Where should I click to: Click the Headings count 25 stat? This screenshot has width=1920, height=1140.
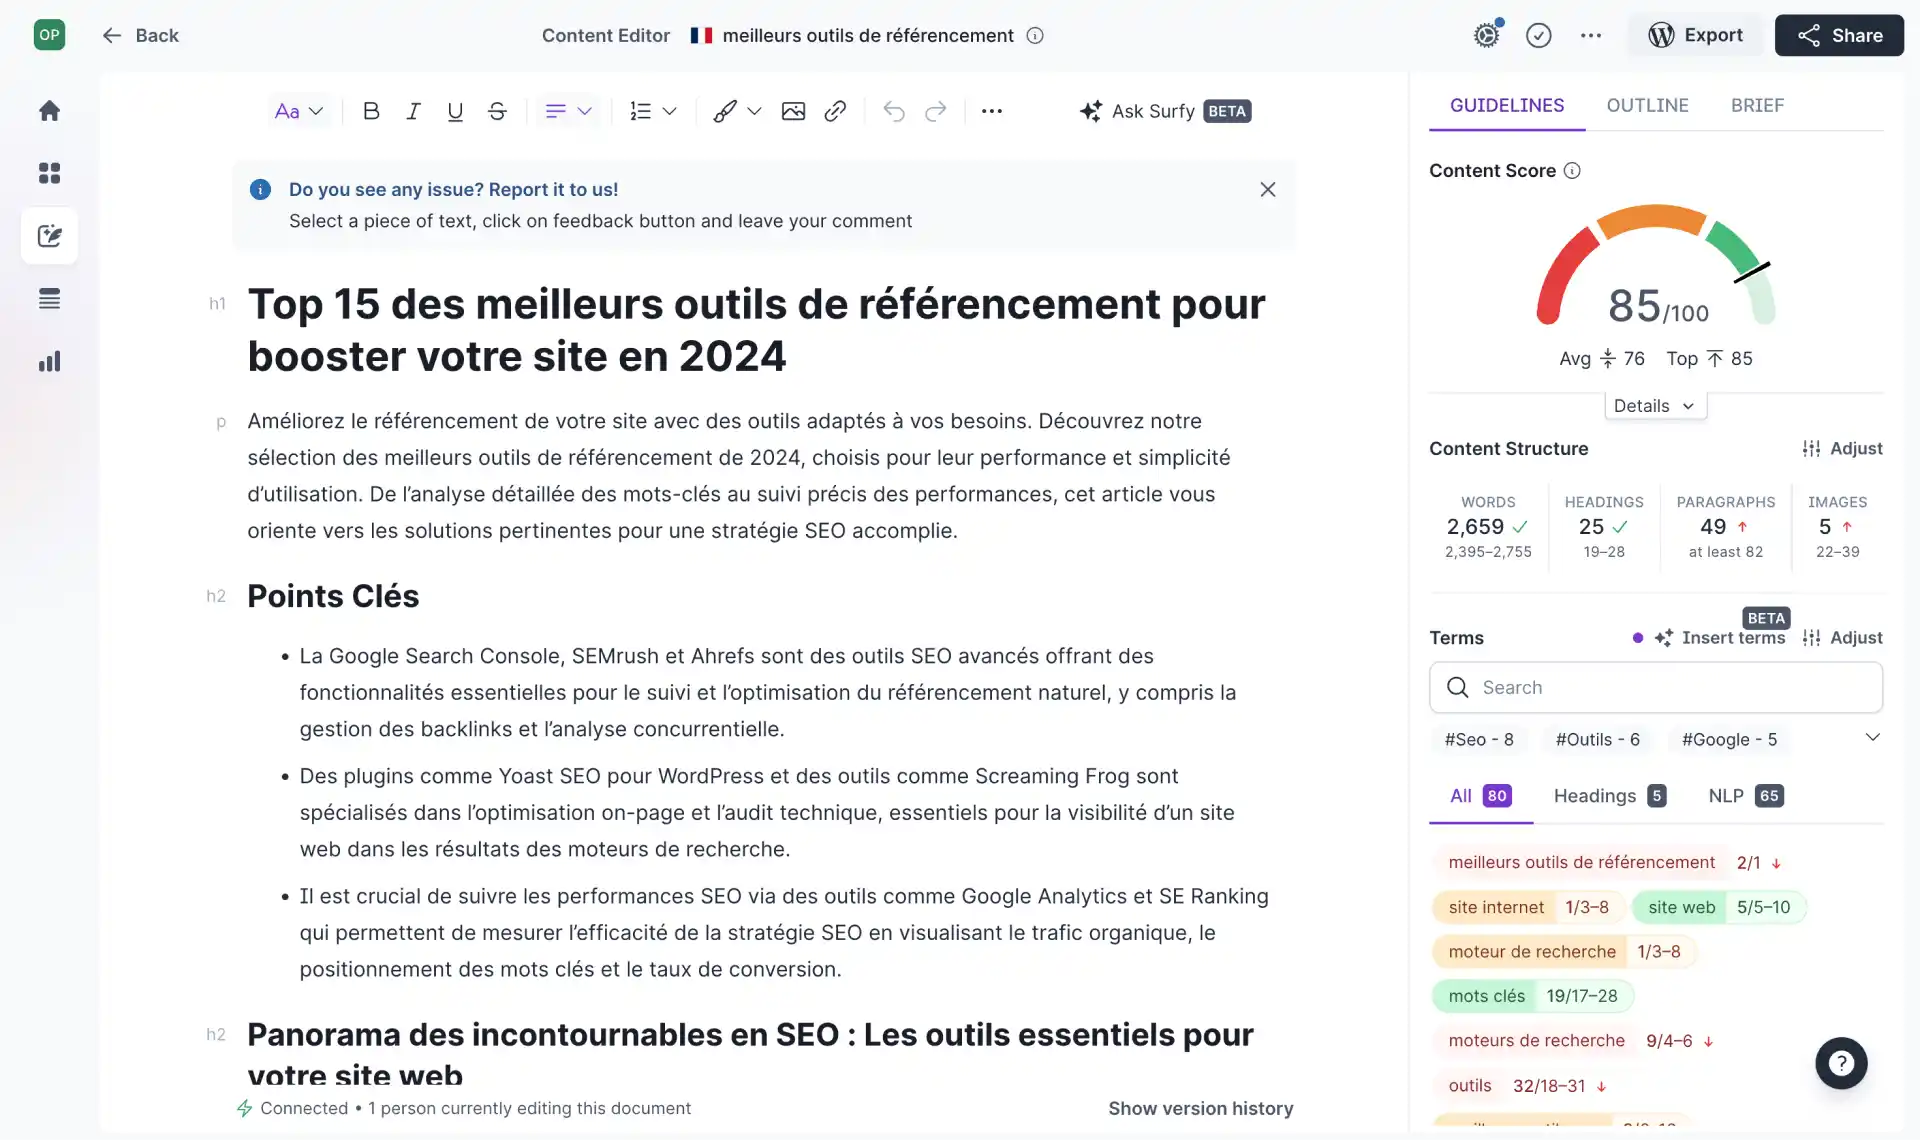(1604, 527)
